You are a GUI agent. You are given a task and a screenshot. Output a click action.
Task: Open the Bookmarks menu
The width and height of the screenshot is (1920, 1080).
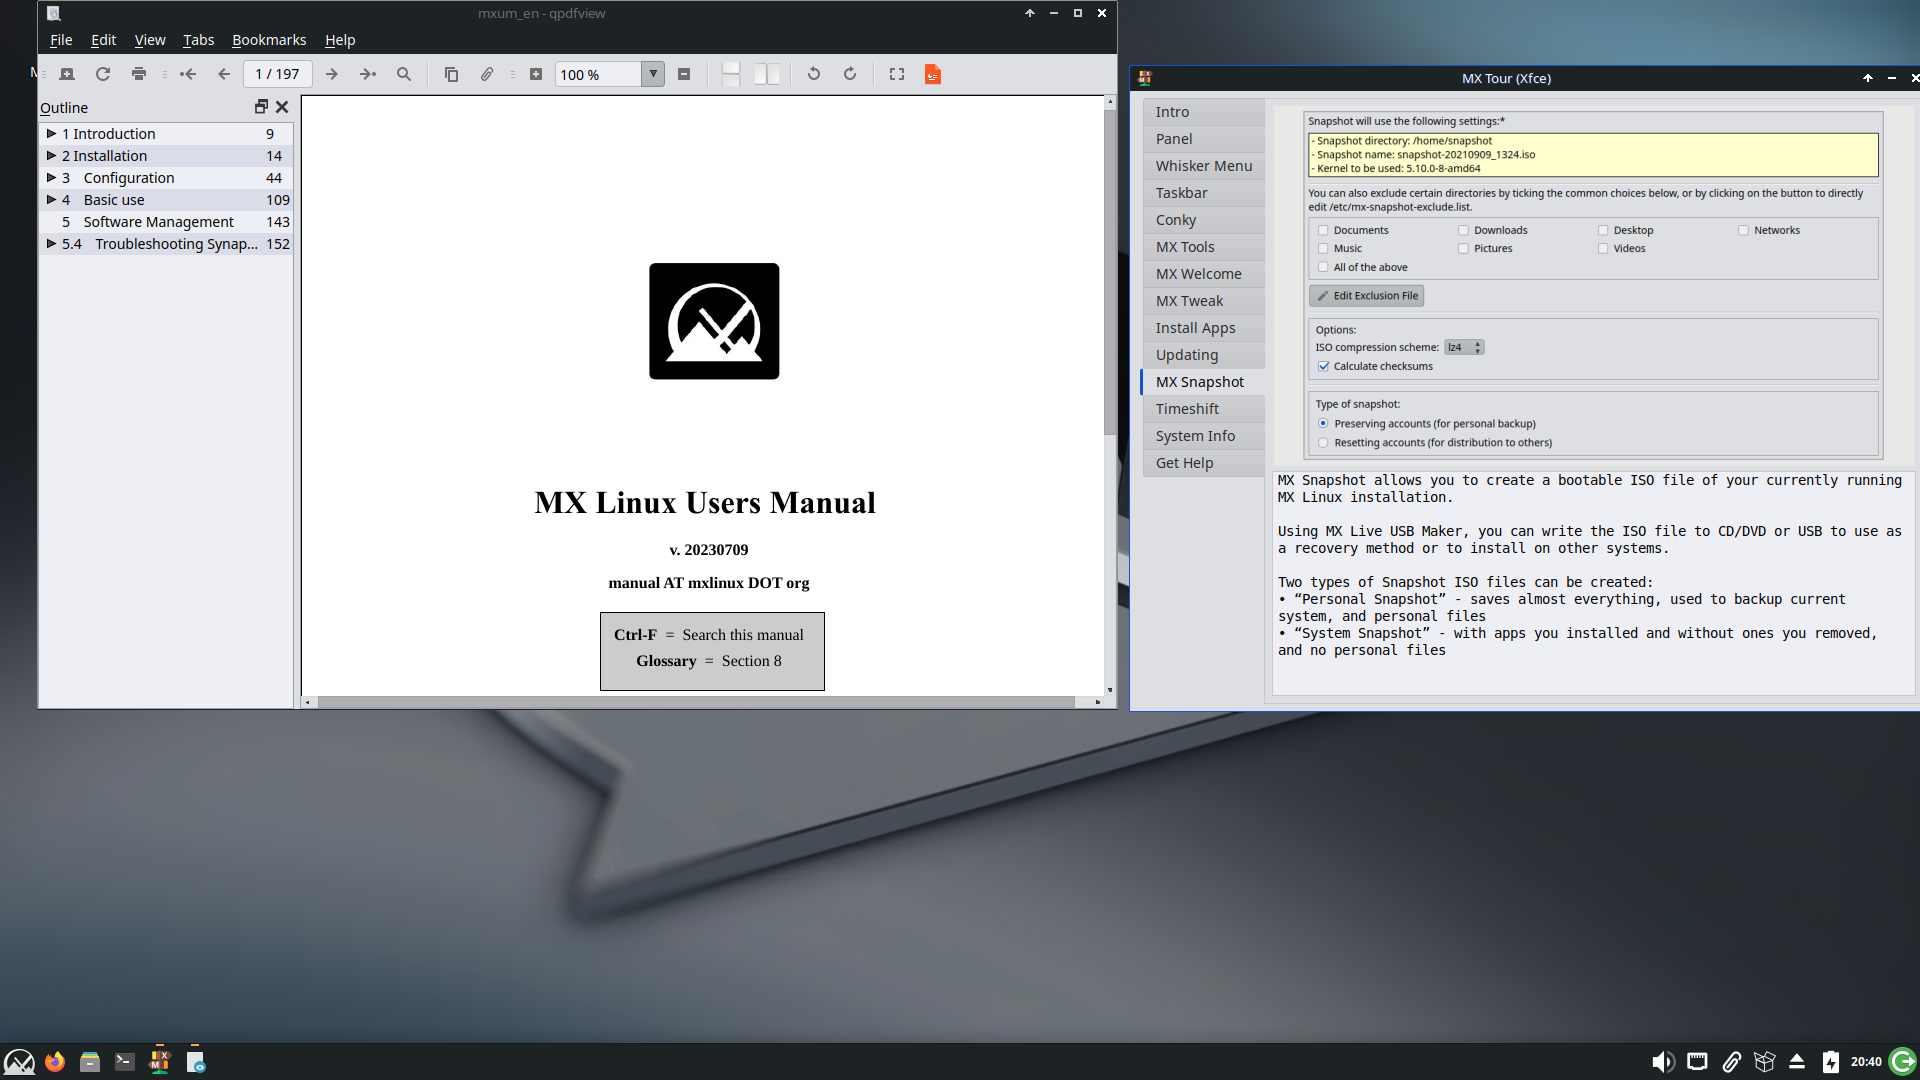(x=269, y=40)
